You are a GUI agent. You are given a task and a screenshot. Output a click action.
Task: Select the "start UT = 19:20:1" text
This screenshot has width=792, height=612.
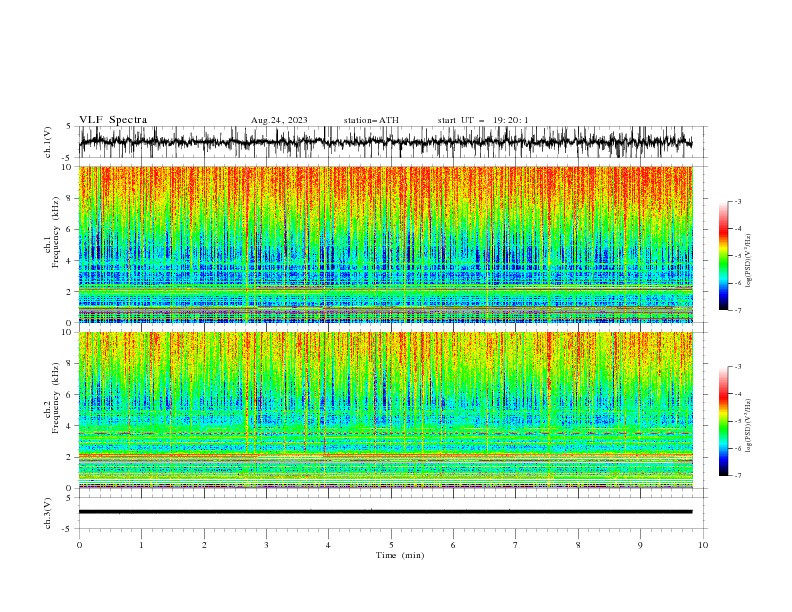pyautogui.click(x=483, y=120)
